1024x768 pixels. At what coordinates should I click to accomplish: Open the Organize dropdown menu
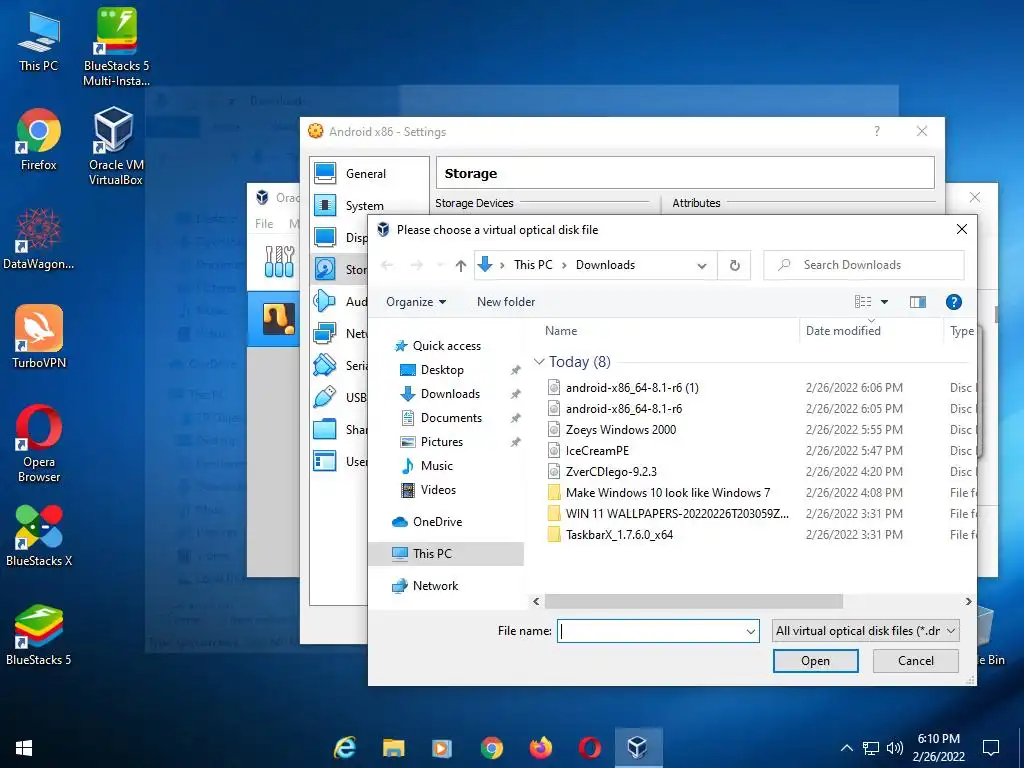[416, 302]
